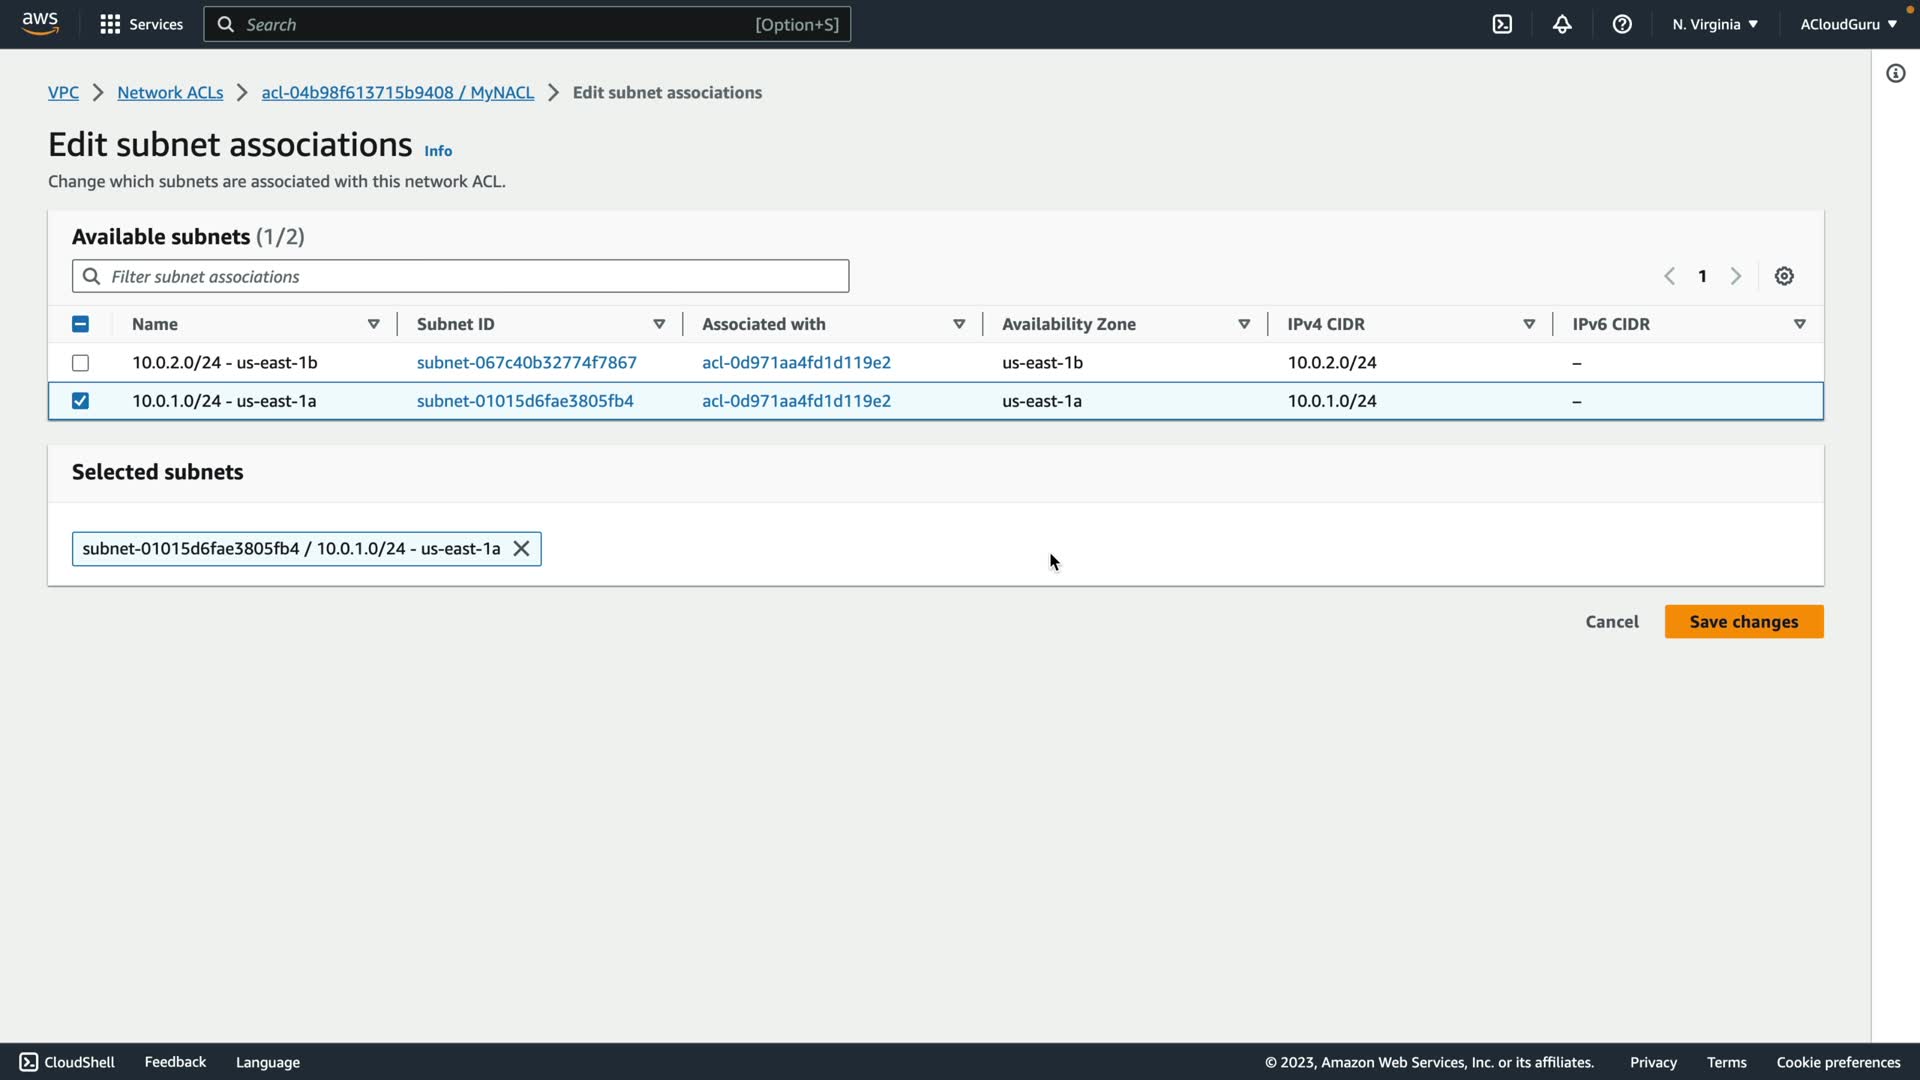Toggle the select-all checkbox in the table header
Image resolution: width=1920 pixels, height=1080 pixels.
[x=80, y=324]
